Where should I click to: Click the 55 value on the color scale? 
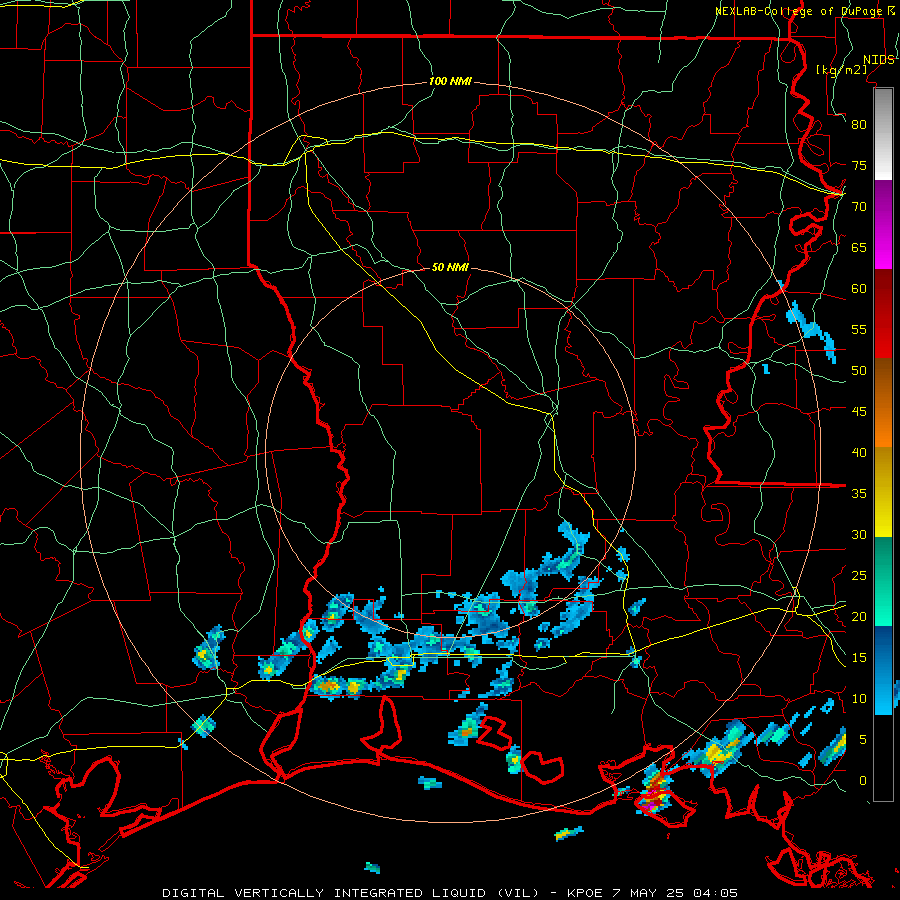pyautogui.click(x=859, y=329)
